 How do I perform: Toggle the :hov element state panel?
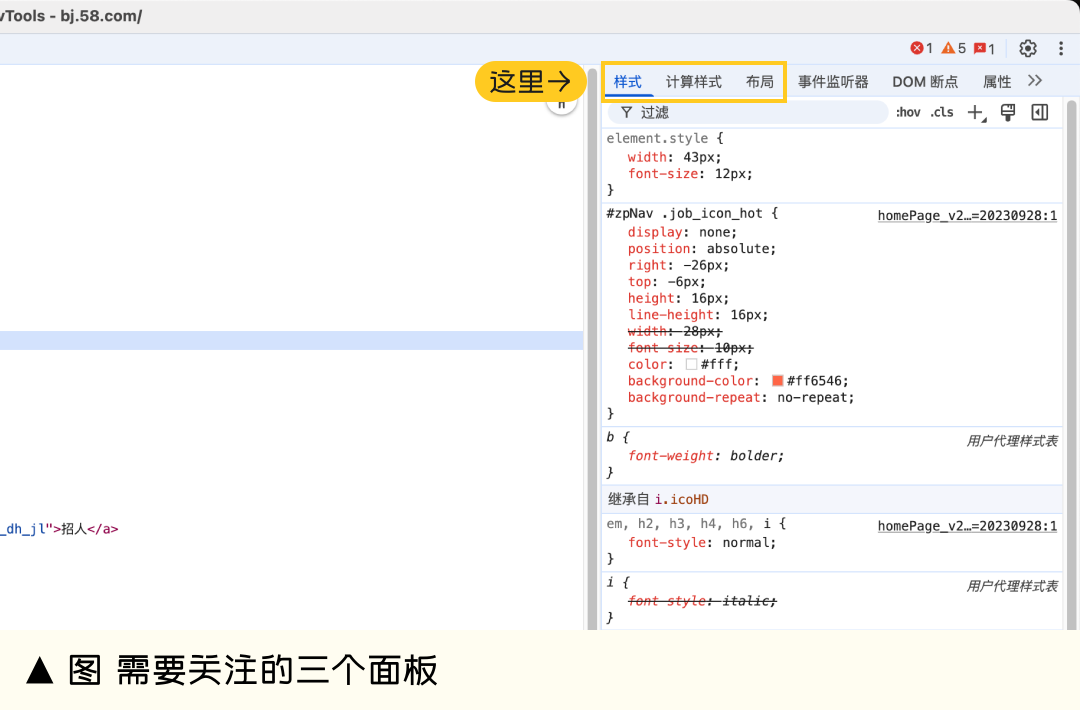coord(908,113)
